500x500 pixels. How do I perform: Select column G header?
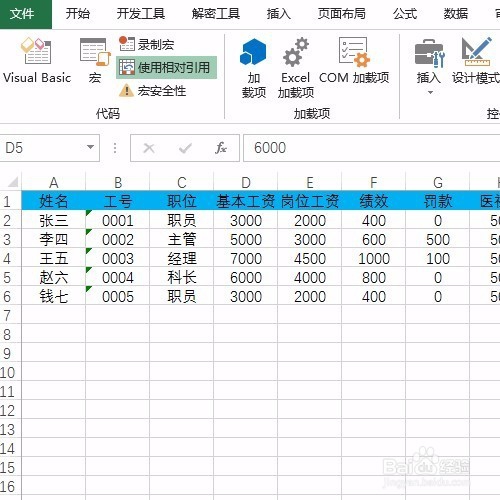pos(438,182)
